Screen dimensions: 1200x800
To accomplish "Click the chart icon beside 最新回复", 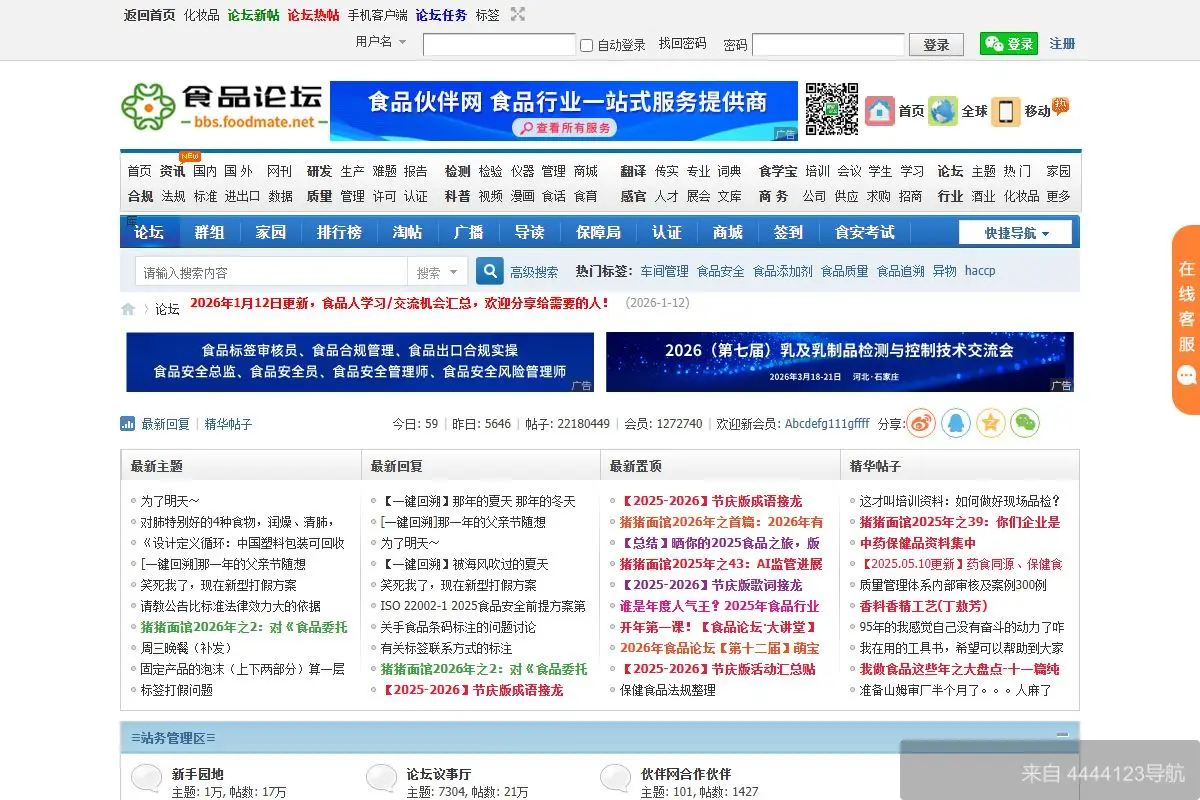I will point(128,423).
